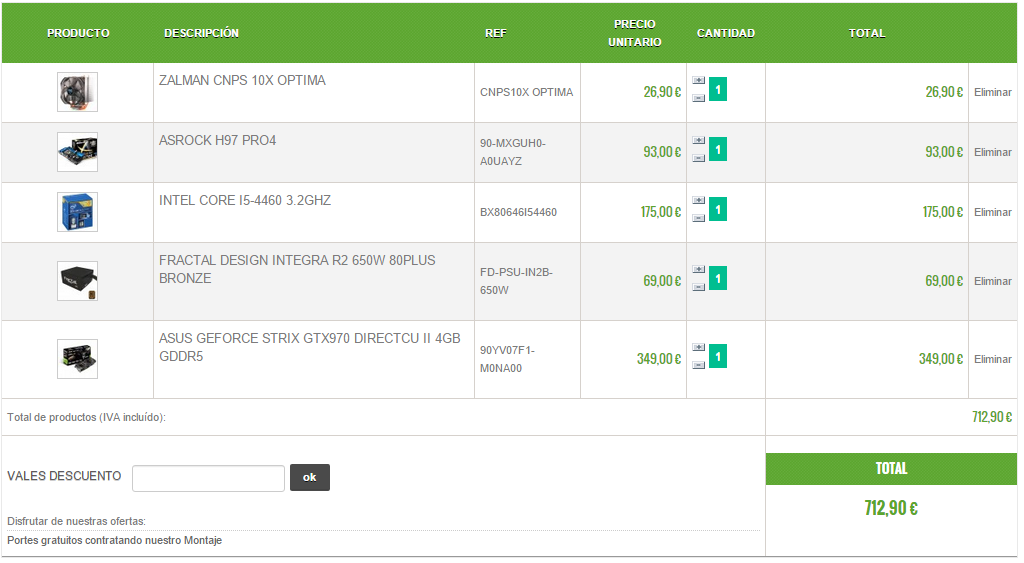Screen dimensions: 1024x563
Task: Decrease quantity of ZALMAN CNPS 10X OPTIMA
Action: 699,98
